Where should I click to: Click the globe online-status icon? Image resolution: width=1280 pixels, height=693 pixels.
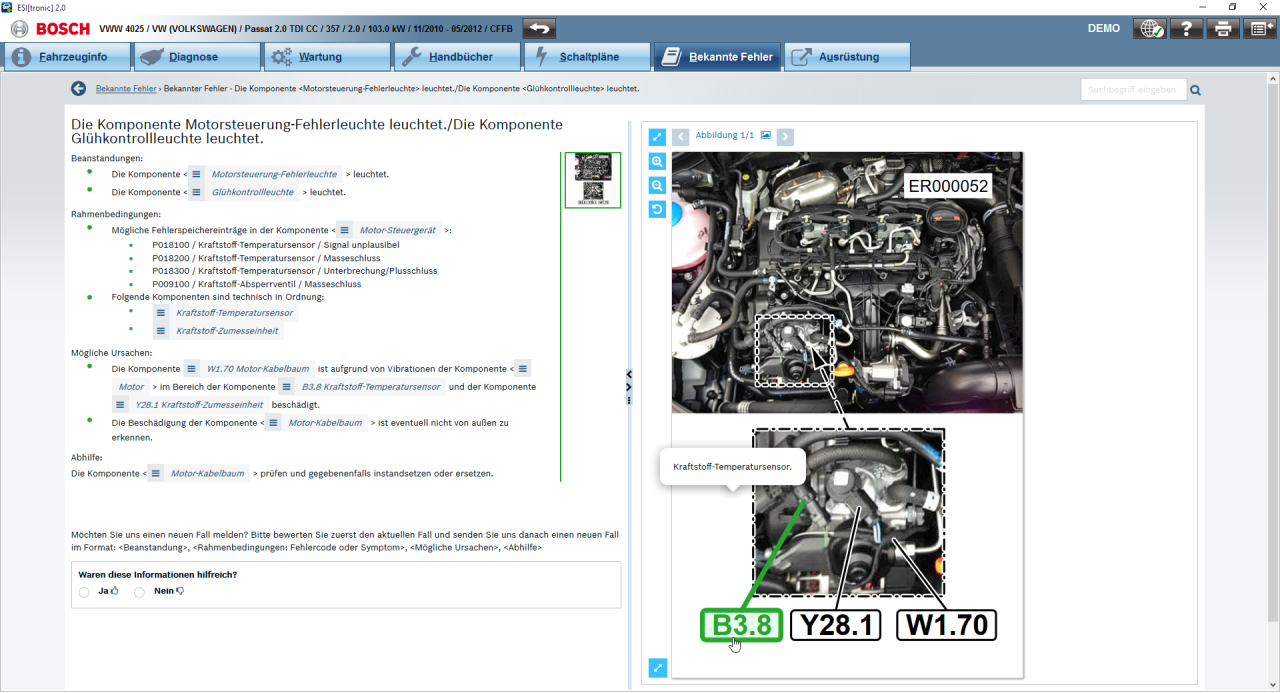tap(1150, 28)
